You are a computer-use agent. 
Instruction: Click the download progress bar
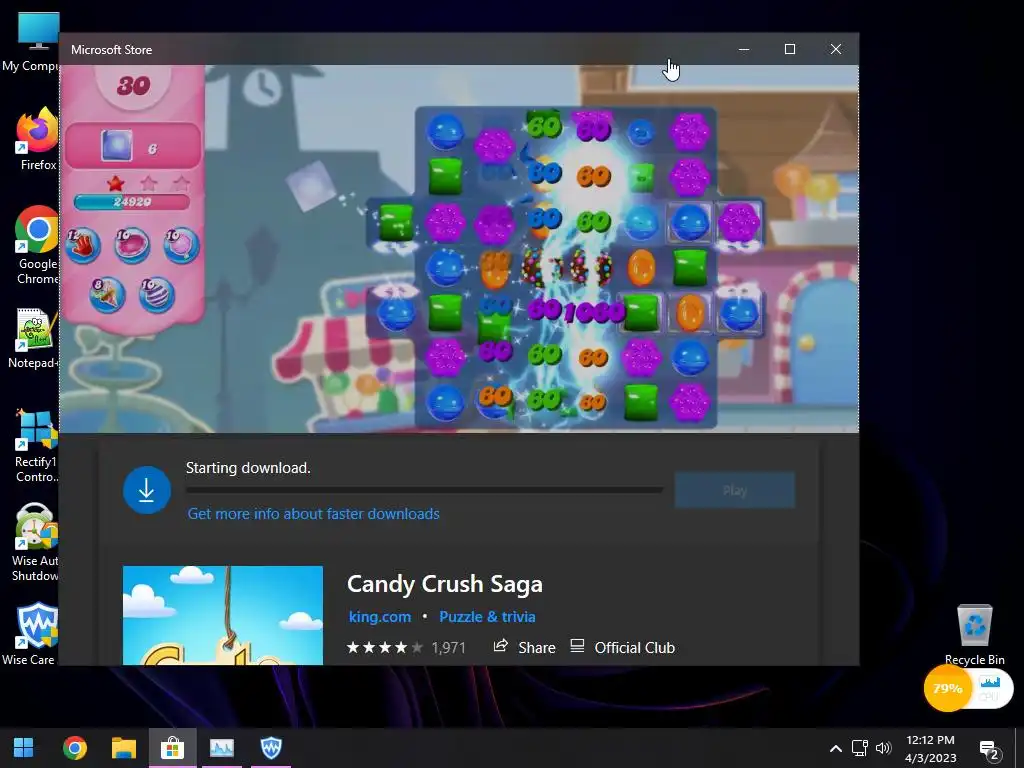point(424,489)
